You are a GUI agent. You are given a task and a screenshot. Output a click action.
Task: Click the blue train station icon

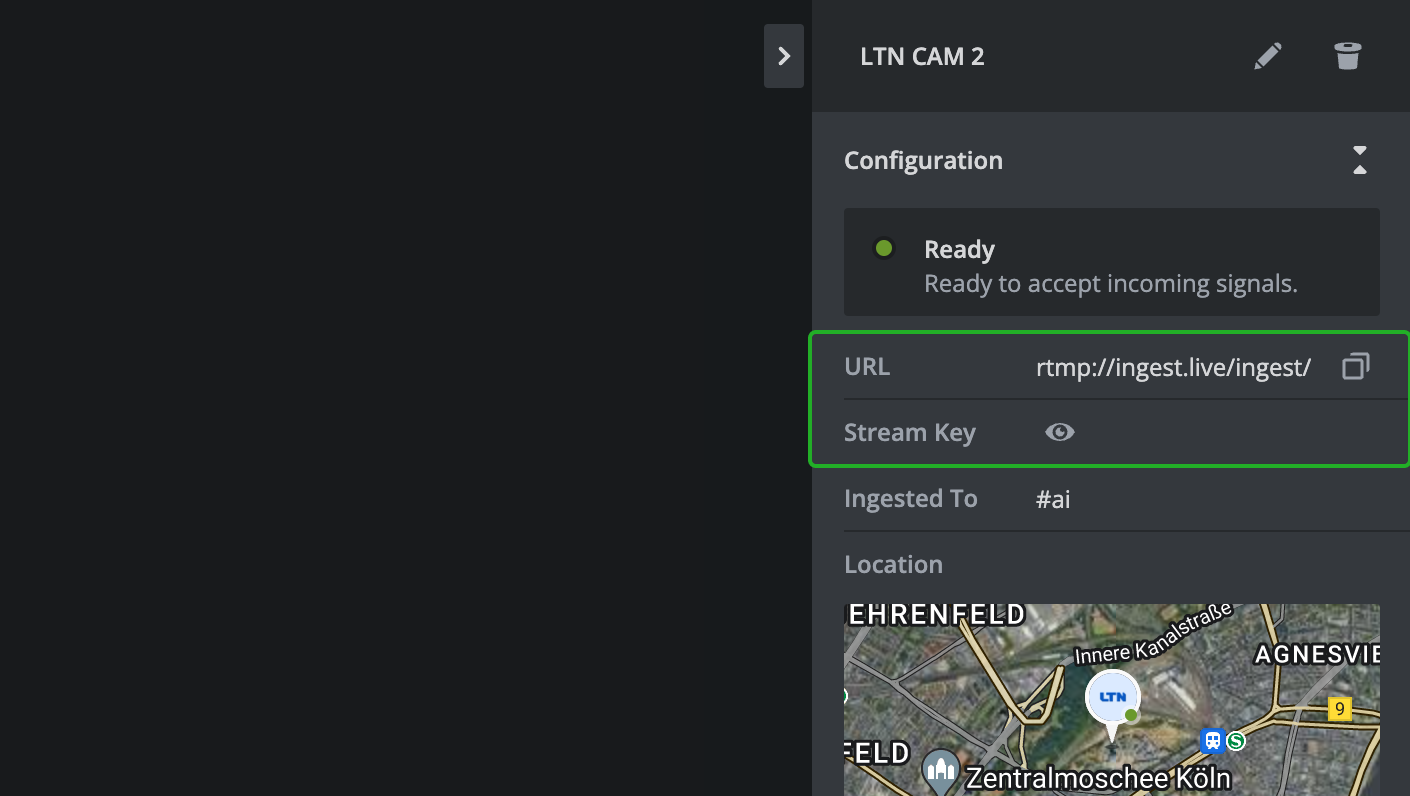click(x=1213, y=741)
